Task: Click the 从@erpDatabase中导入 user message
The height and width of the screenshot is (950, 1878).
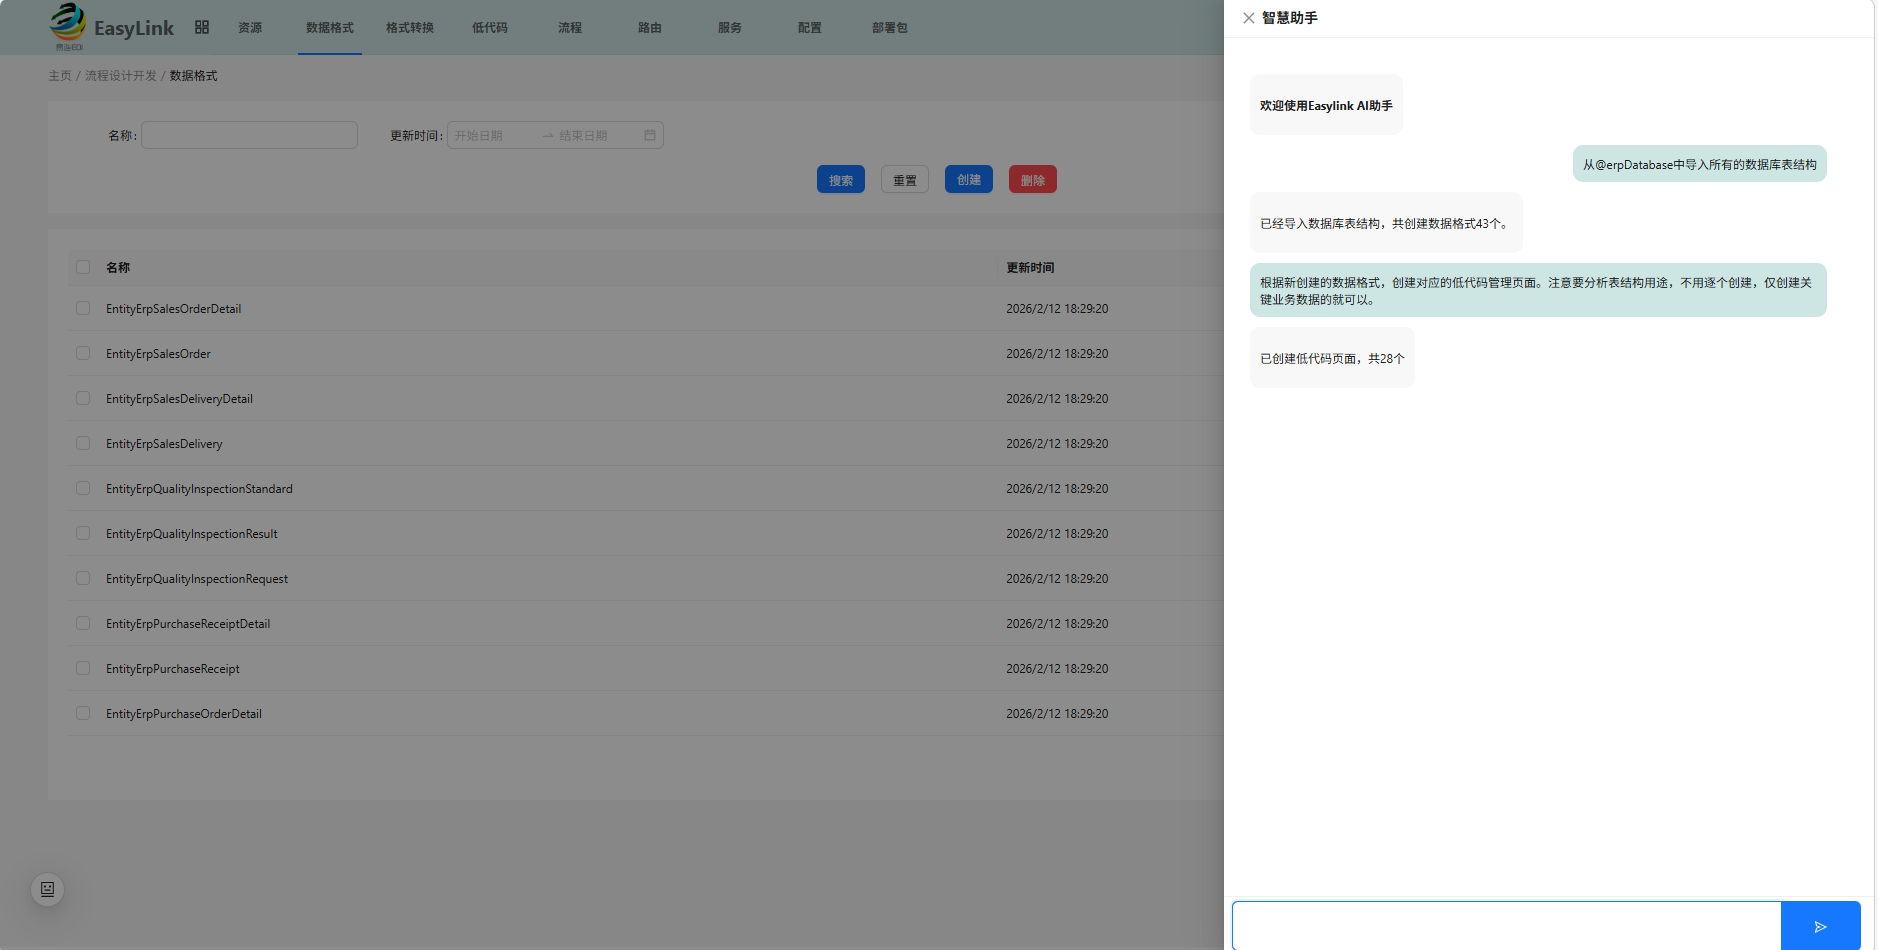Action: [1699, 164]
